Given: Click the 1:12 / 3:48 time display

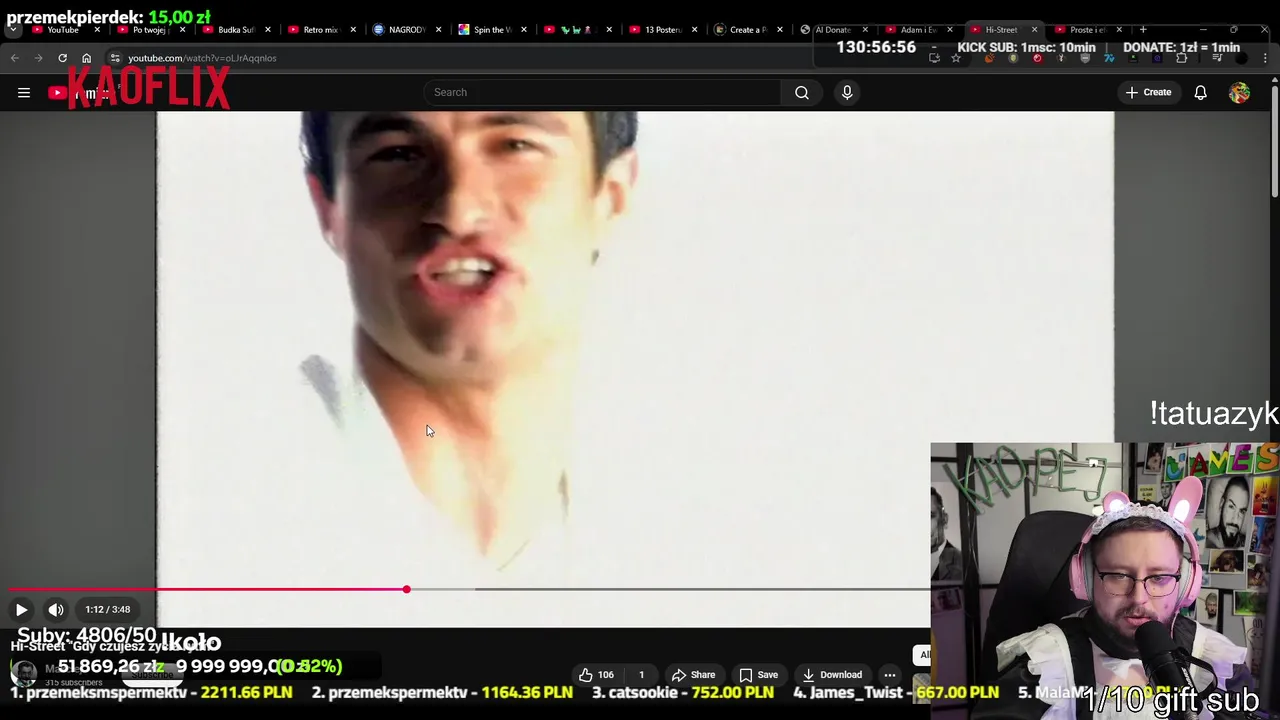Looking at the screenshot, I should click(108, 609).
